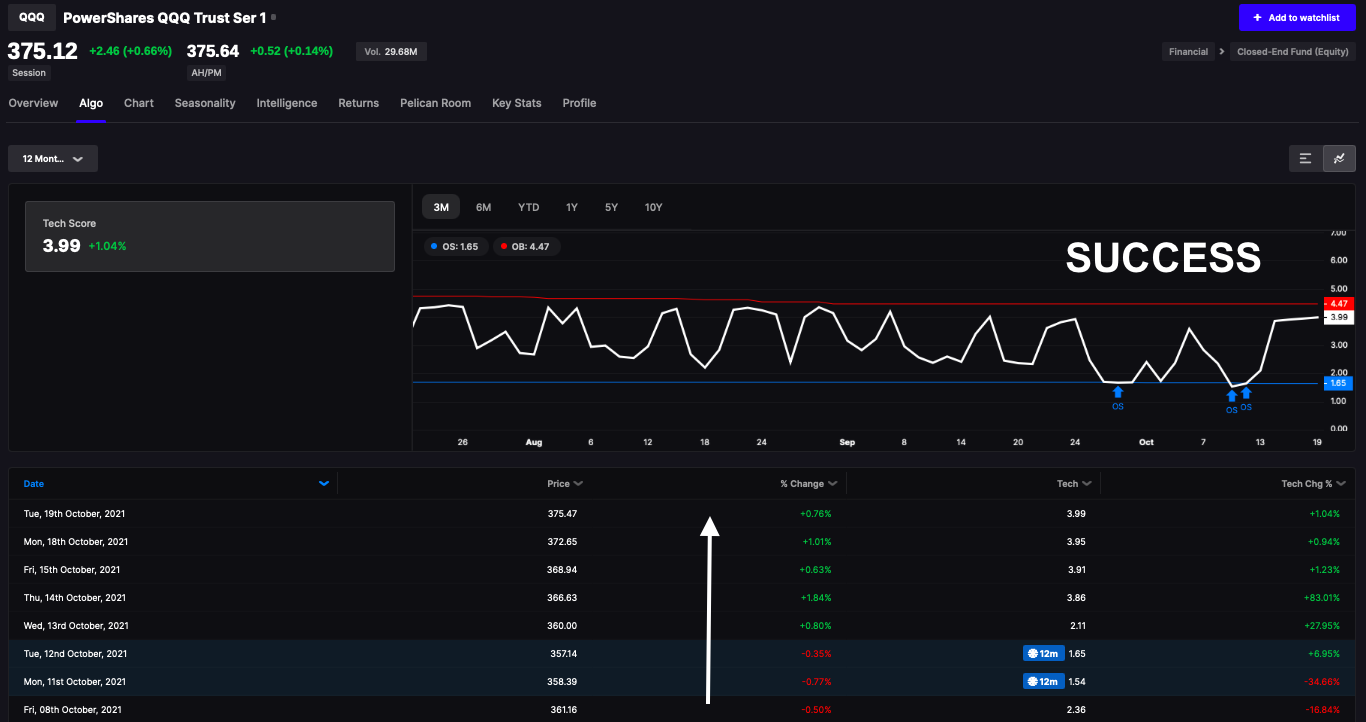The width and height of the screenshot is (1366, 722).
Task: Select the Mon, 11th October, 2021 row
Action: tap(682, 681)
